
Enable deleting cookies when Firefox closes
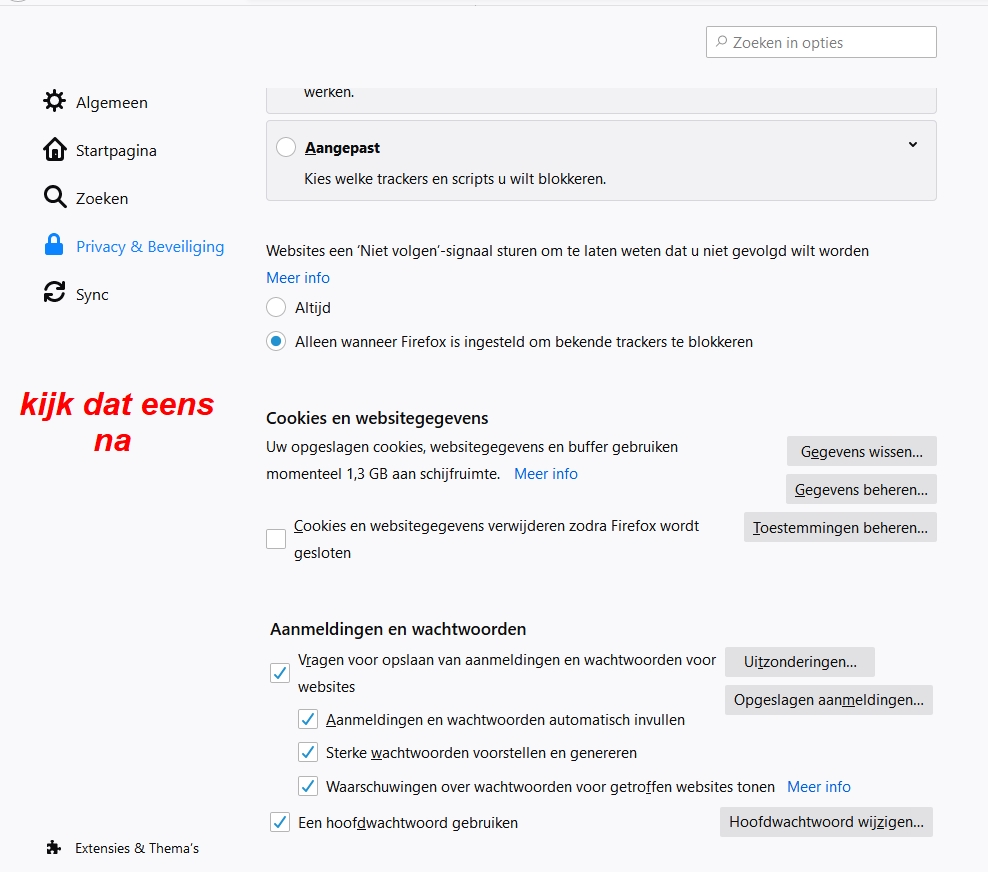point(276,540)
